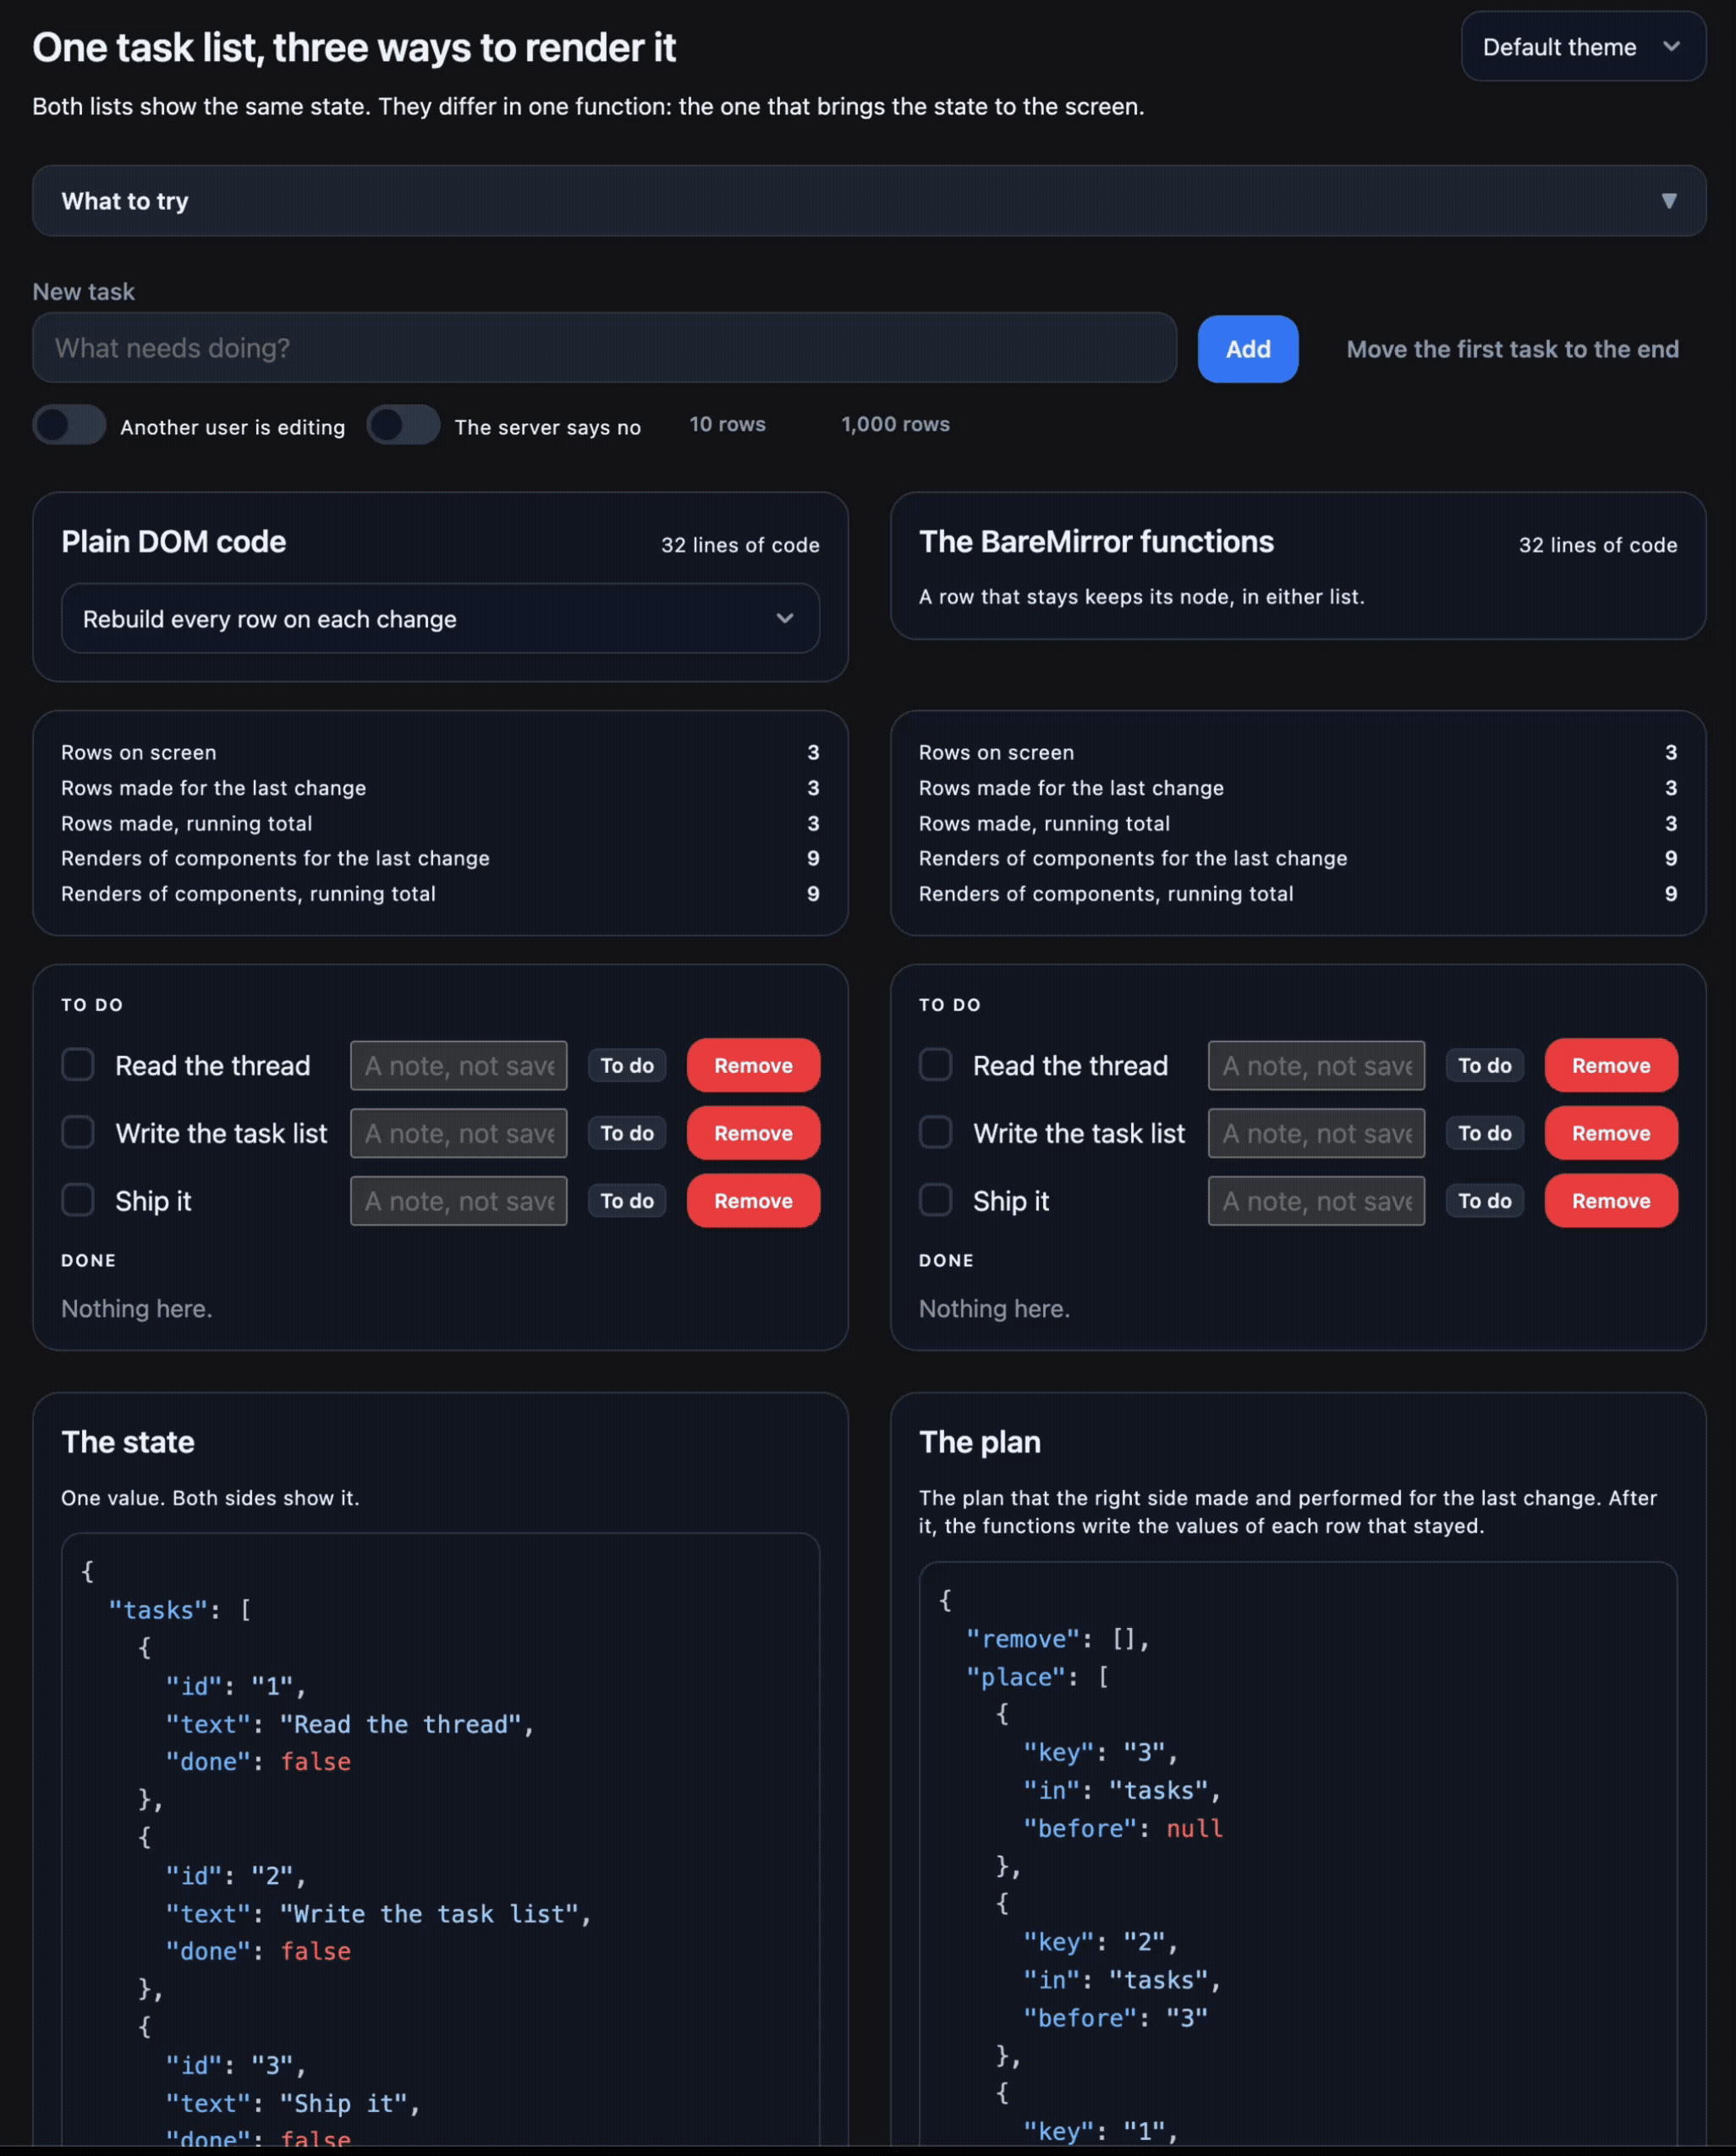Open the Default theme dropdown
1736x2156 pixels.
(x=1582, y=47)
